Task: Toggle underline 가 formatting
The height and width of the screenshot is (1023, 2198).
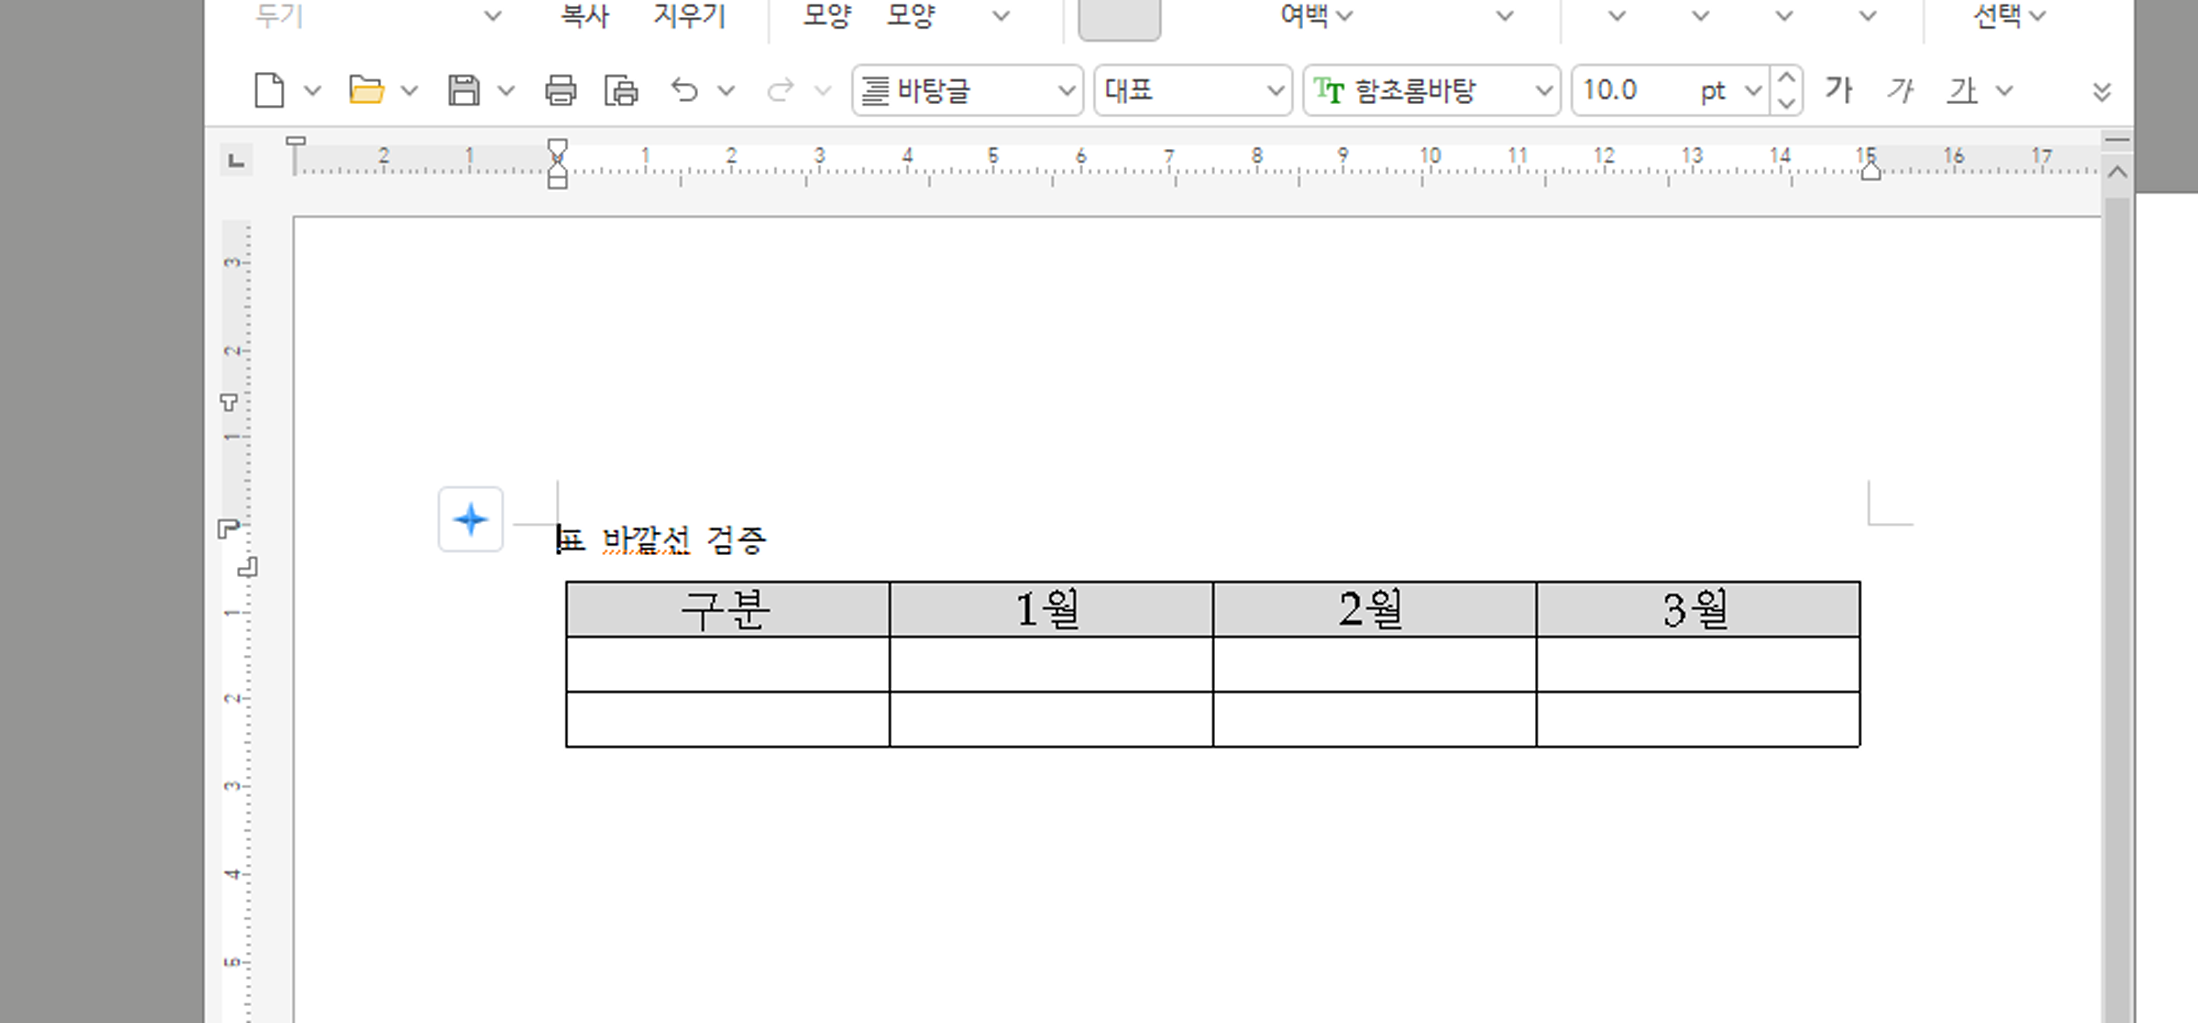Action: point(1962,90)
